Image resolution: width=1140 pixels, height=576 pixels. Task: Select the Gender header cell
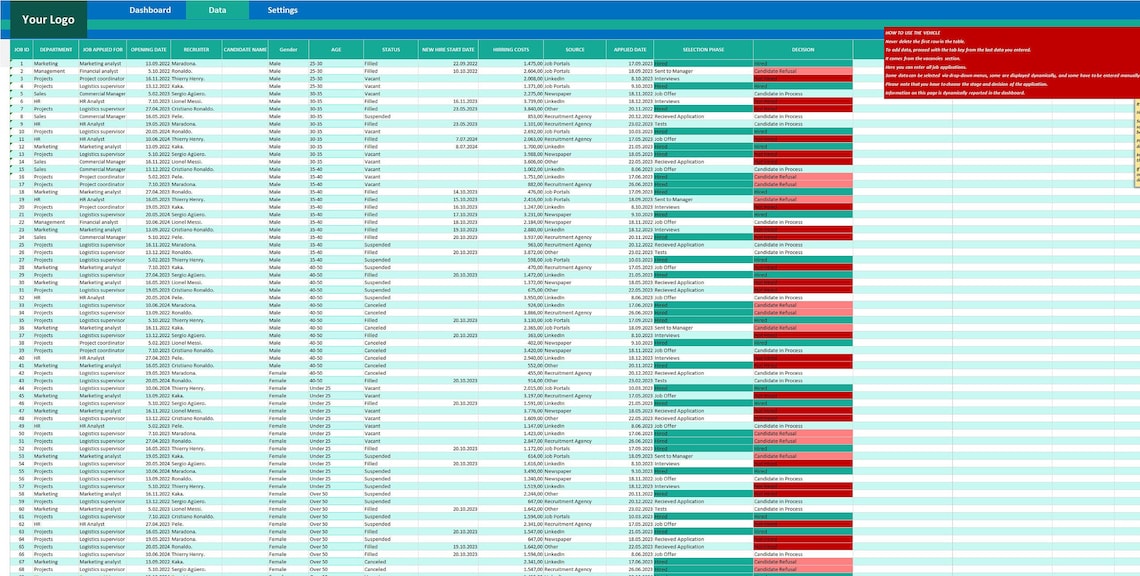(287, 47)
